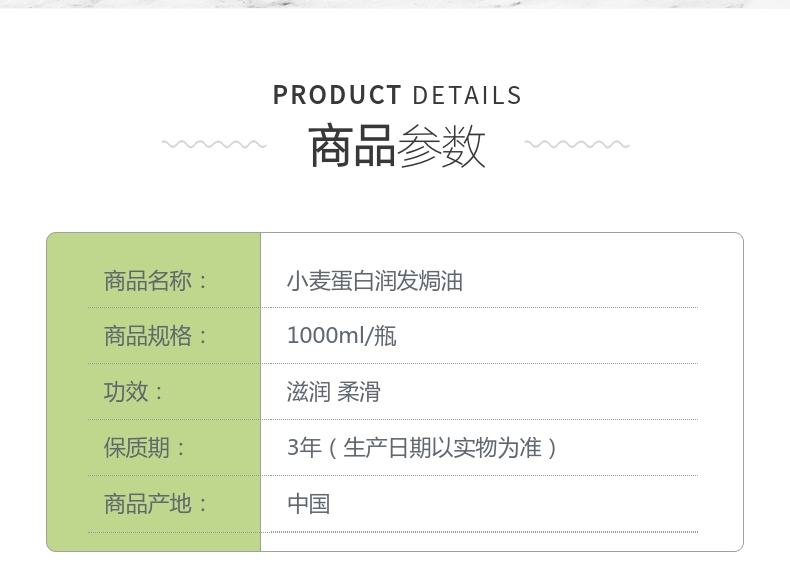790x580 pixels.
Task: Click the green label column background
Action: pos(154,392)
